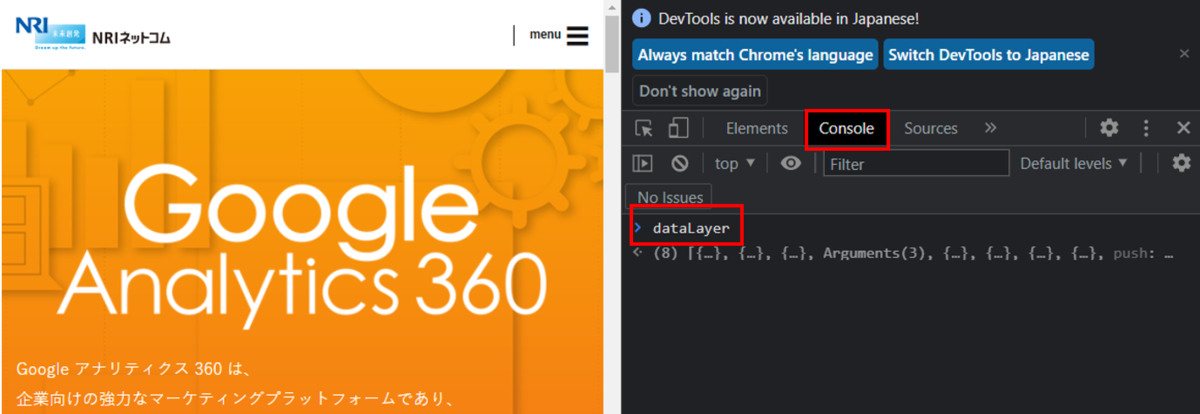Clear the console output
1200x414 pixels.
680,163
